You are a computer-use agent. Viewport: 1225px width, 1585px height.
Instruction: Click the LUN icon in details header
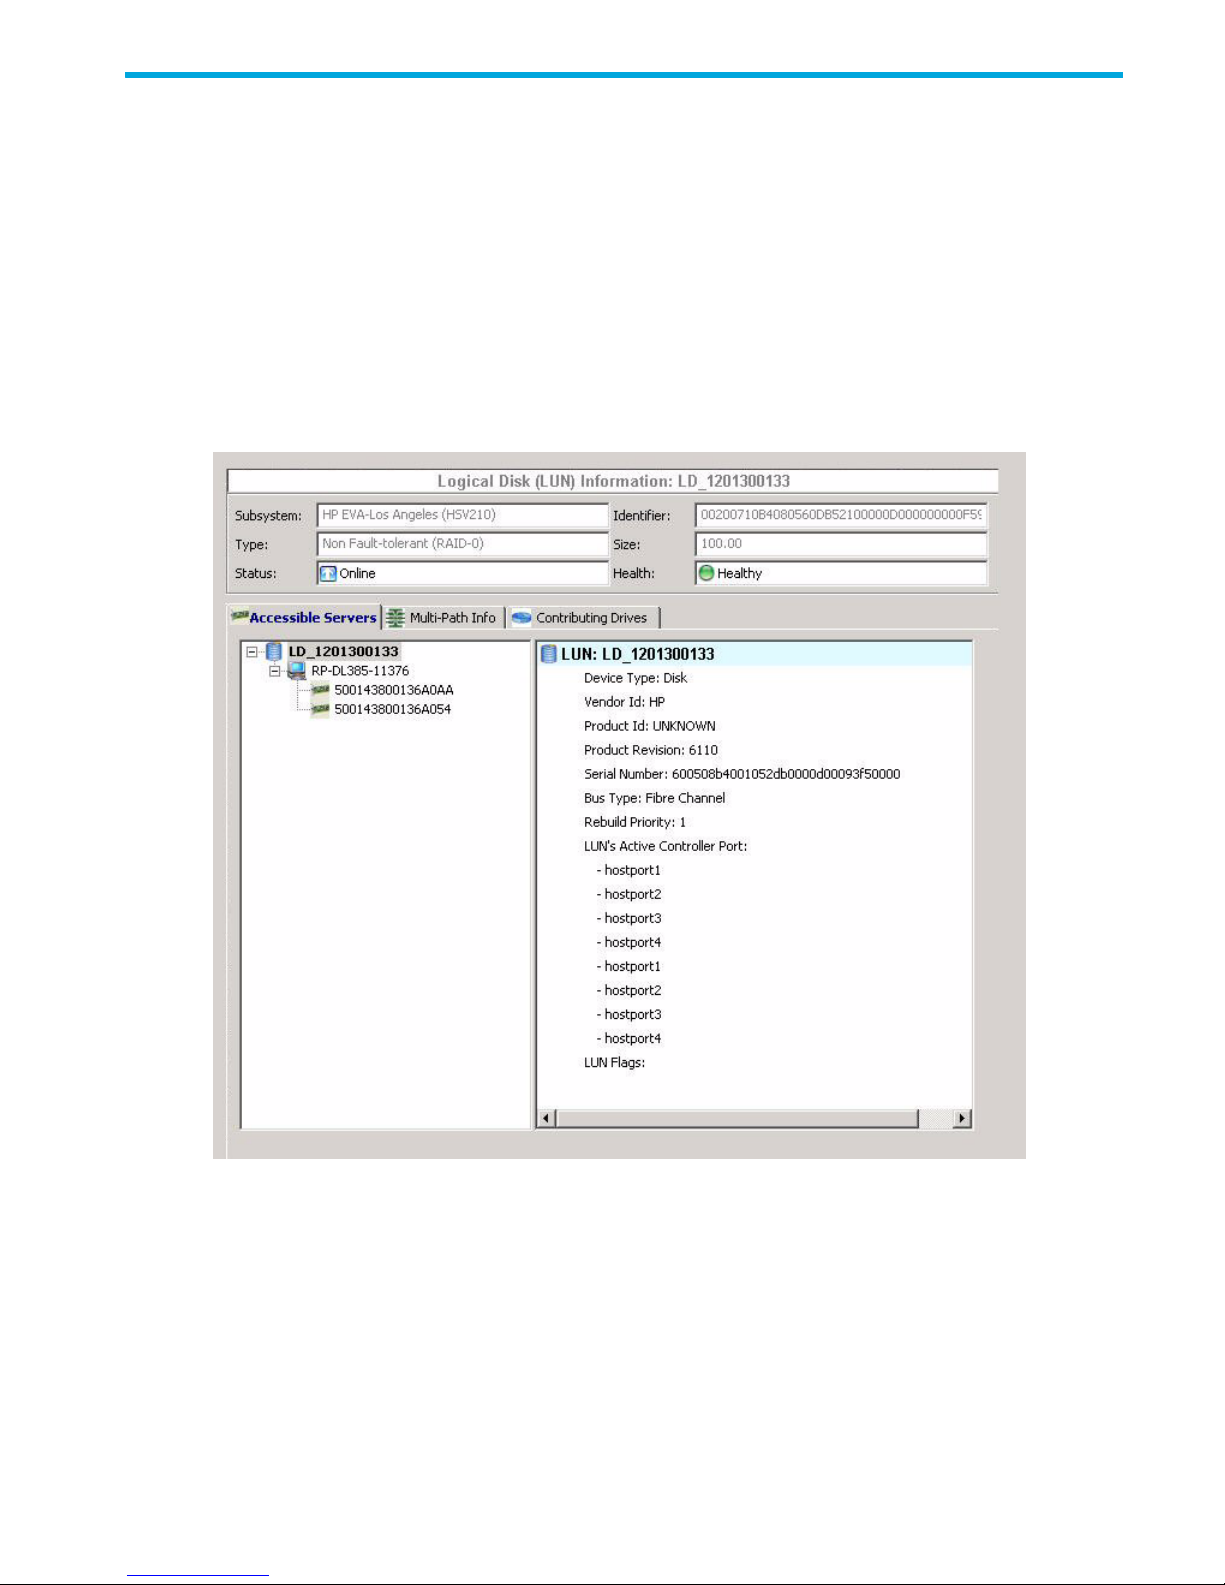click(548, 654)
